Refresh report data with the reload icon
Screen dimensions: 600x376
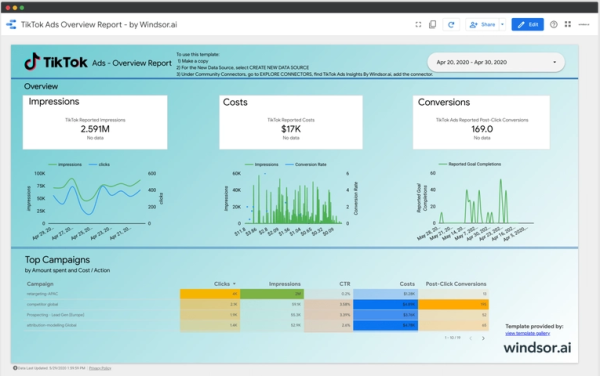click(451, 24)
